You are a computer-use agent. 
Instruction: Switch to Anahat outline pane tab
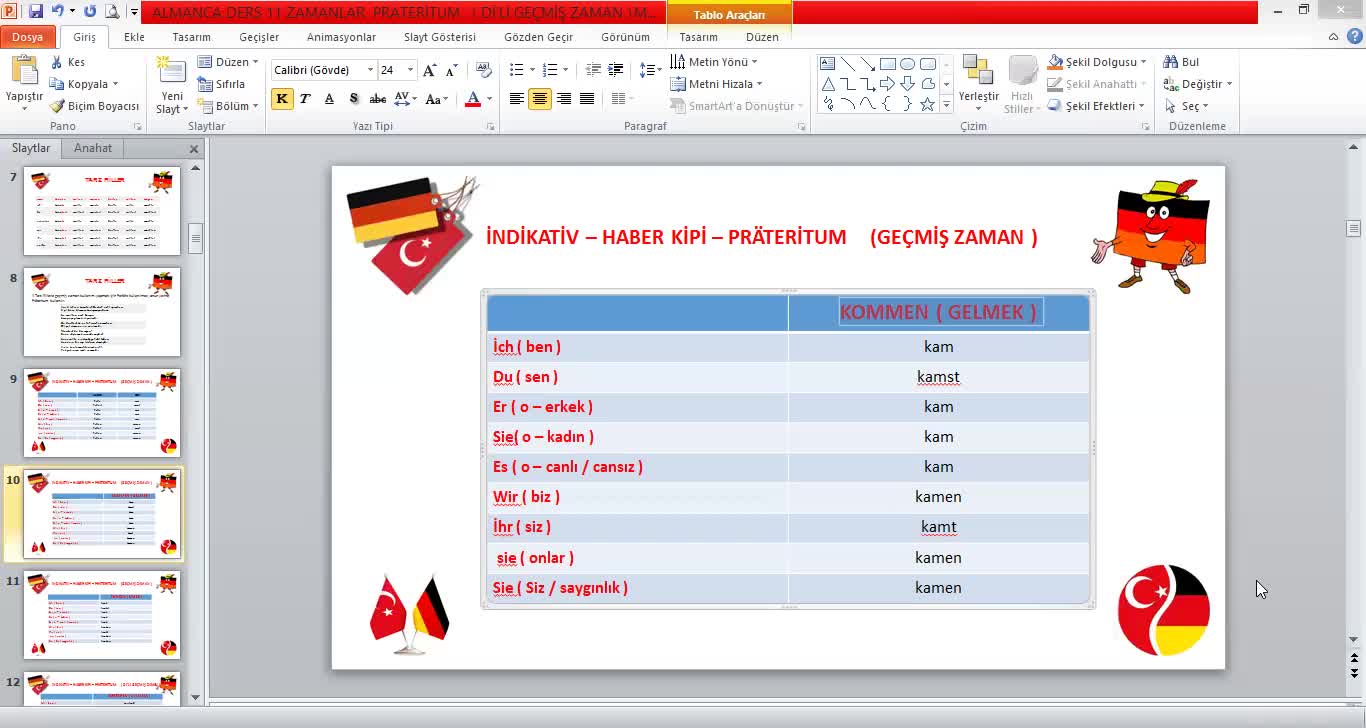tap(93, 148)
